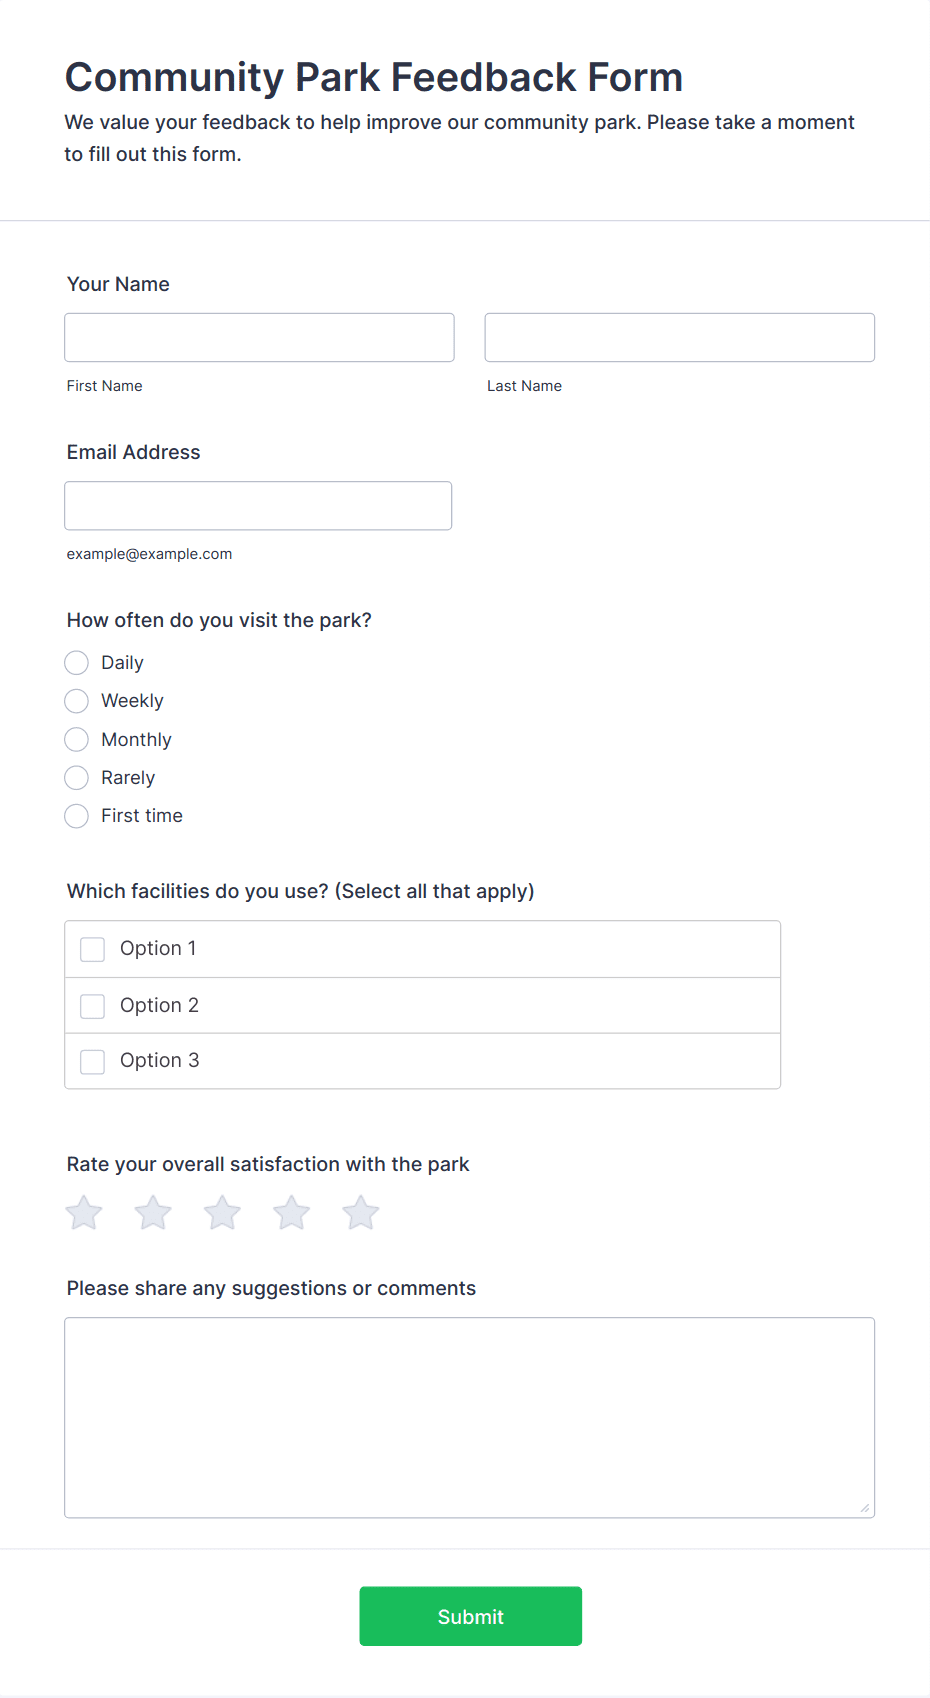This screenshot has width=930, height=1698.
Task: Tick the Option 2 checkbox
Action: click(93, 1006)
